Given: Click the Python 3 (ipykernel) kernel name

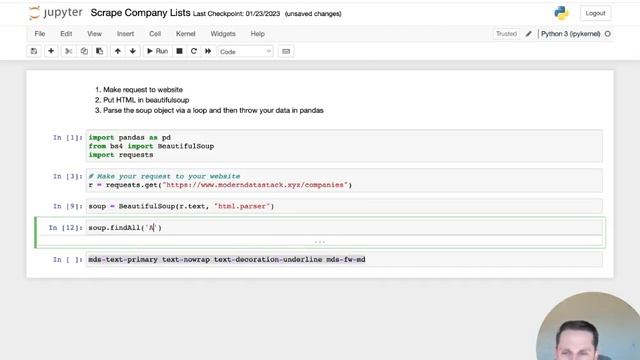Looking at the screenshot, I should point(571,34).
